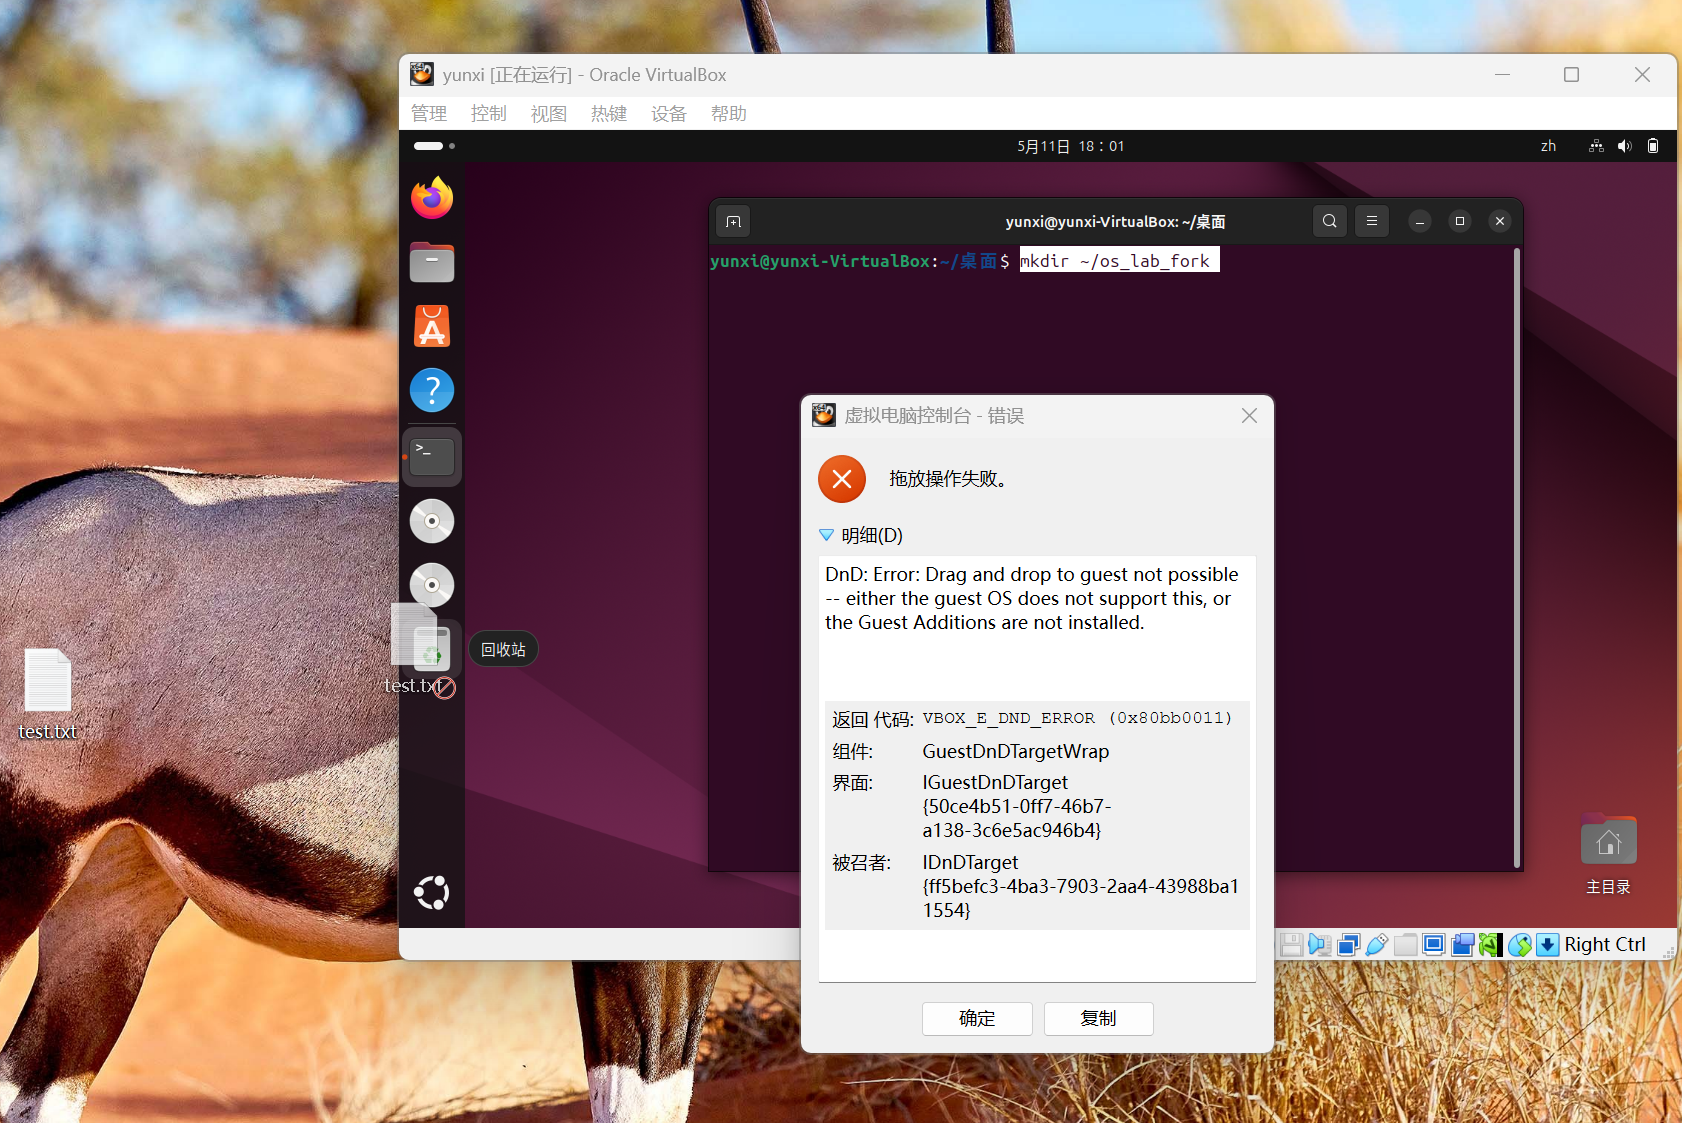Click the VBOX_E_DND_ERROR return code text
The width and height of the screenshot is (1682, 1123).
coord(1077,718)
